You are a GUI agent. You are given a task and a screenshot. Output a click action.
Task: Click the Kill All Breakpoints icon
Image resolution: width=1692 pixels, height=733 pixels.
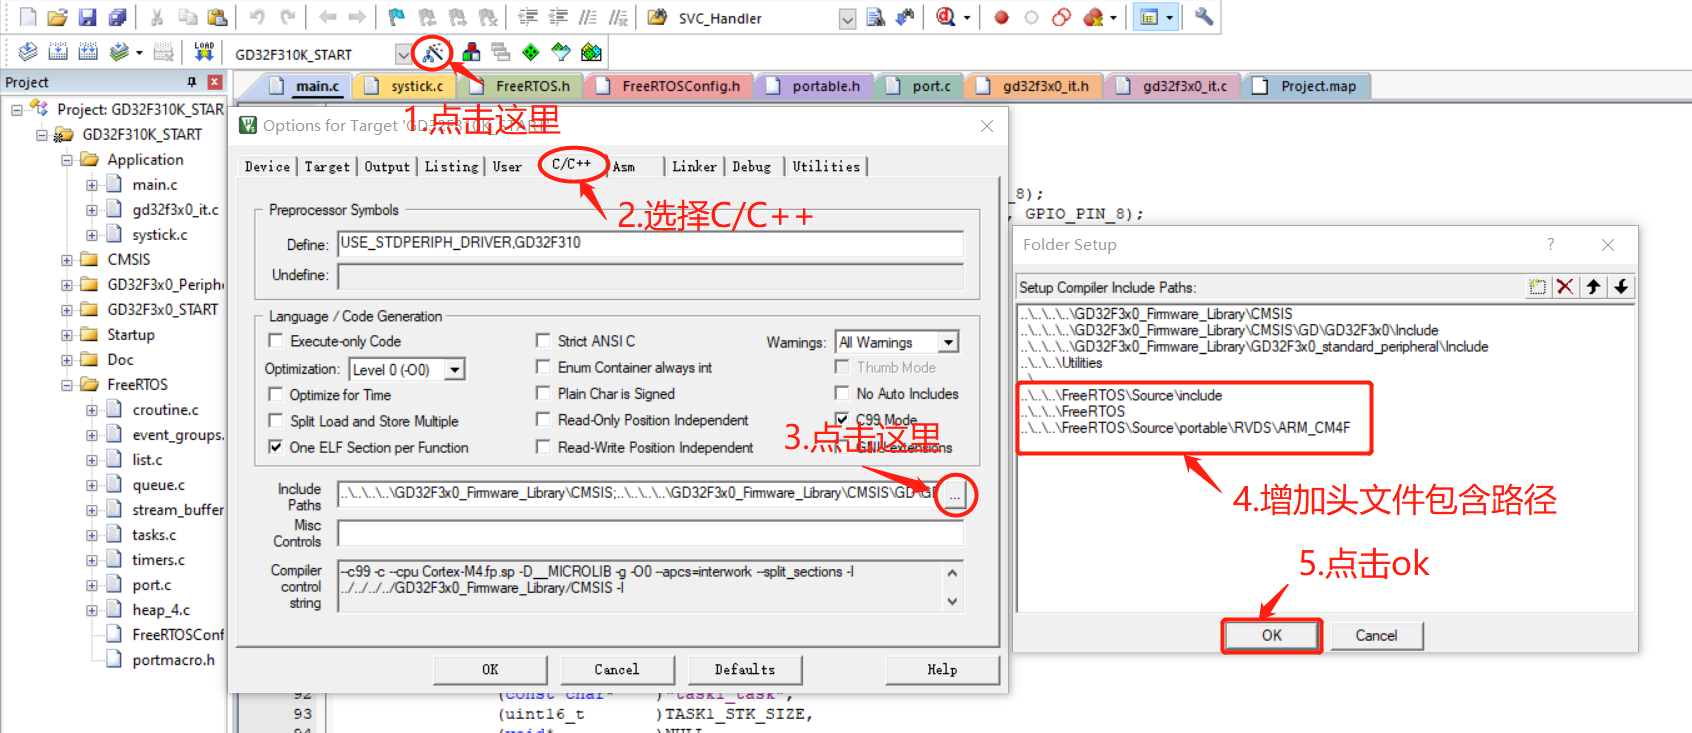[1093, 17]
